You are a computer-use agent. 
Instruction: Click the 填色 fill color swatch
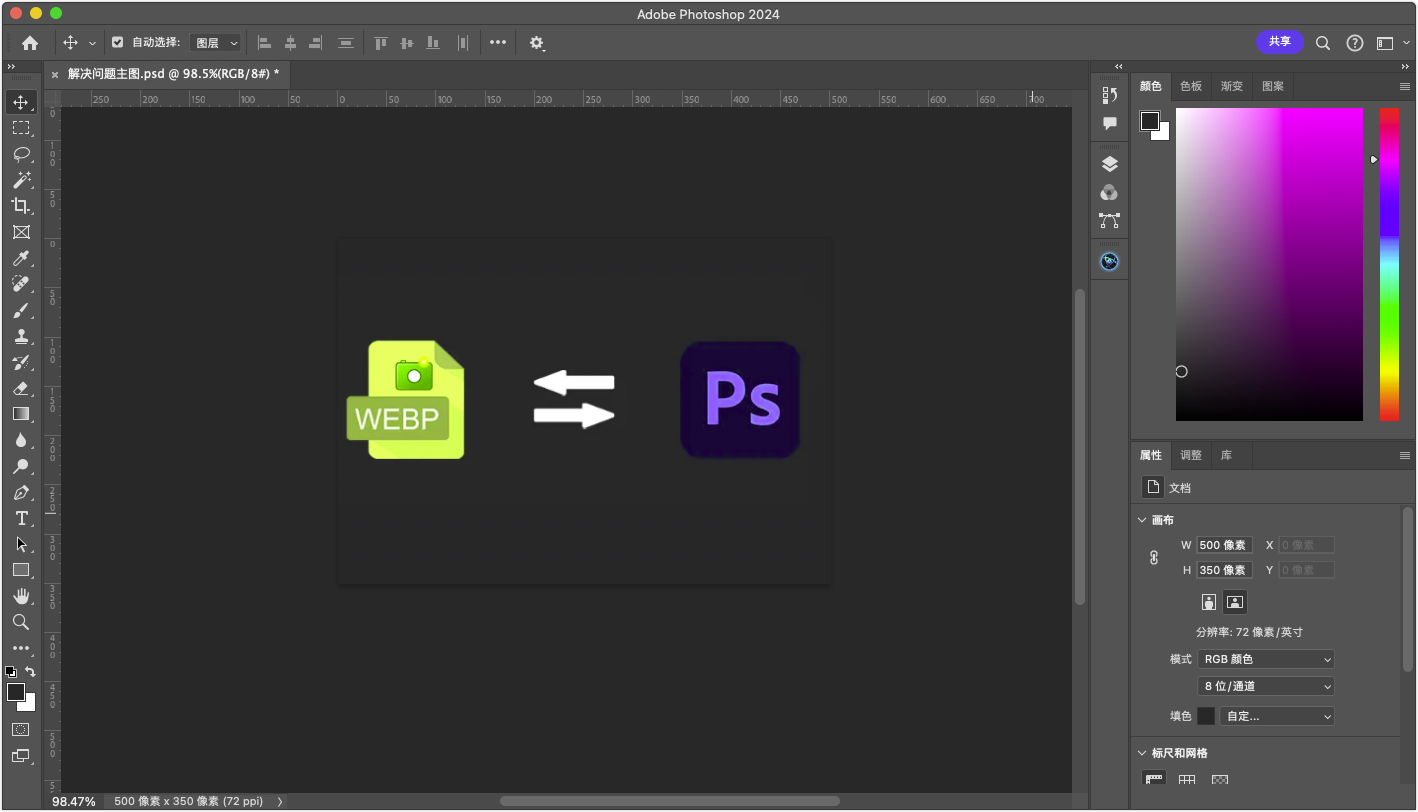[x=1206, y=716]
